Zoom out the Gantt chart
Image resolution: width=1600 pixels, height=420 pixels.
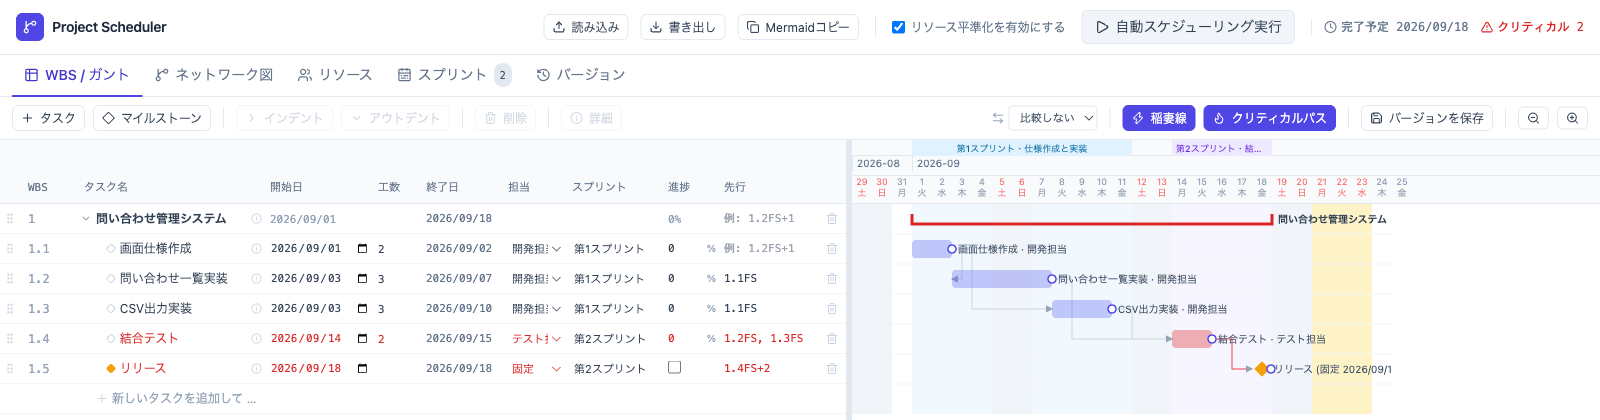(x=1533, y=118)
